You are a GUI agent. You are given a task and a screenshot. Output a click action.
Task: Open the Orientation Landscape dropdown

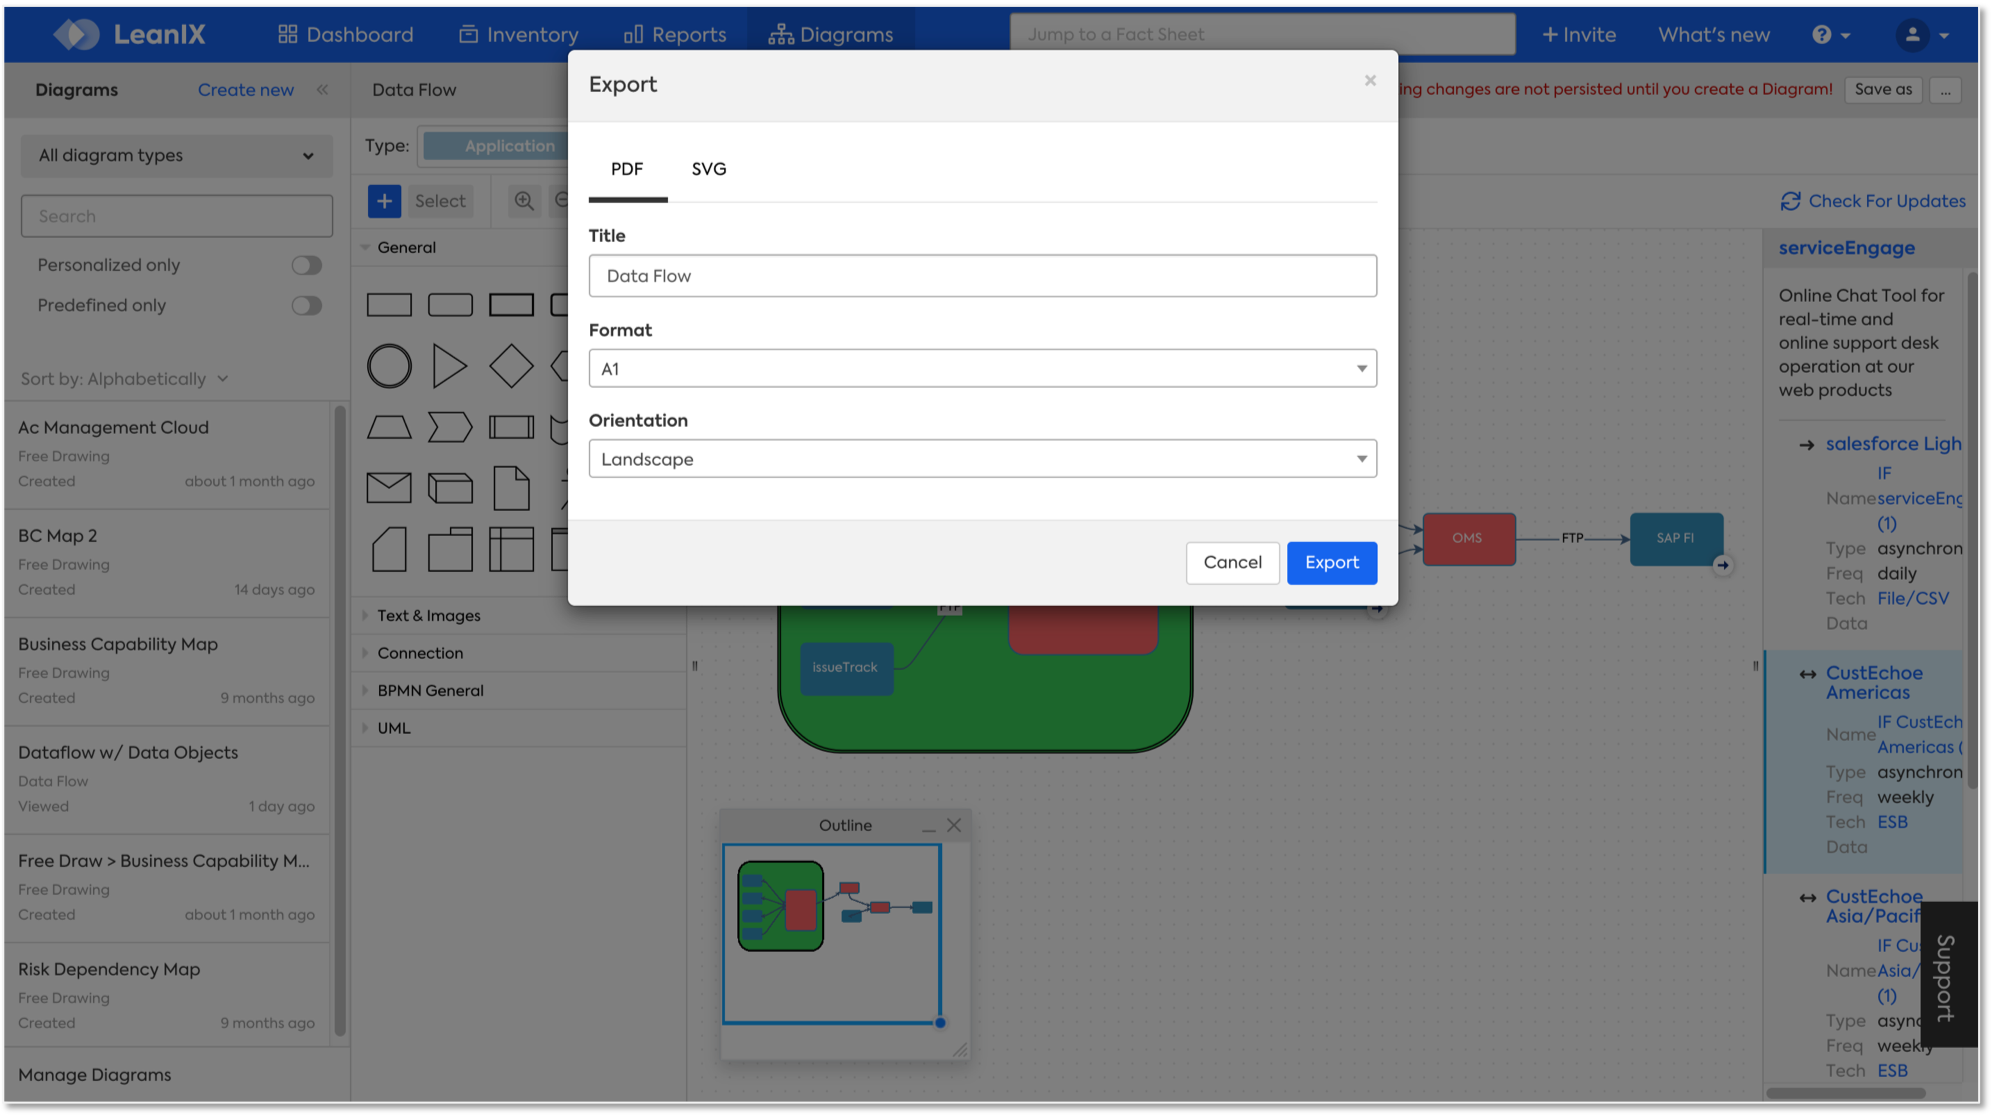(x=982, y=459)
